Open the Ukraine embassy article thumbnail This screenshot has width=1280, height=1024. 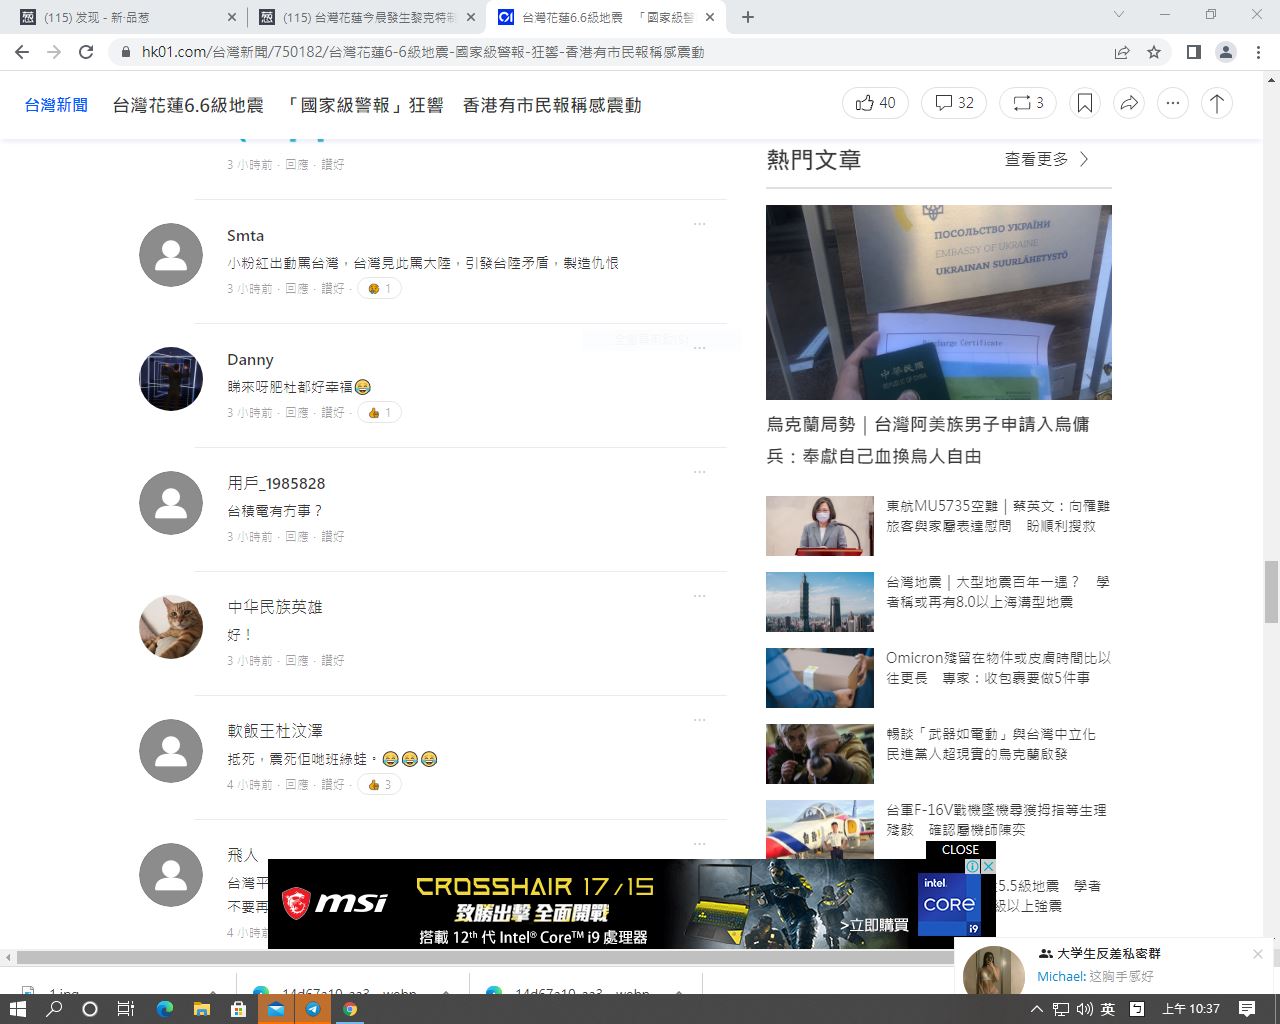(x=939, y=302)
